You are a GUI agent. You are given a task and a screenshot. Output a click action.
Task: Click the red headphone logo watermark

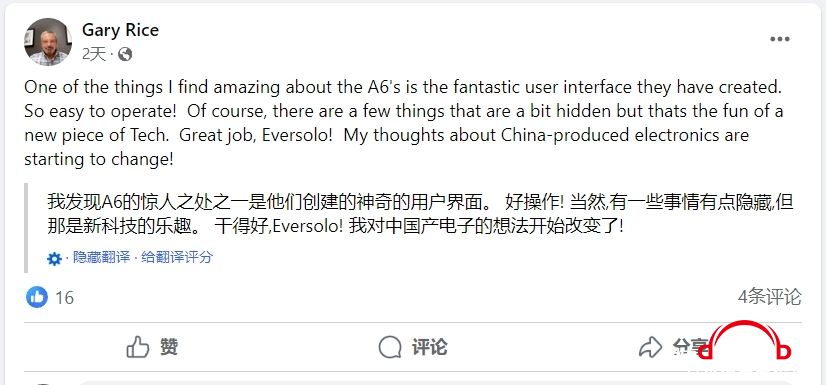coord(745,342)
